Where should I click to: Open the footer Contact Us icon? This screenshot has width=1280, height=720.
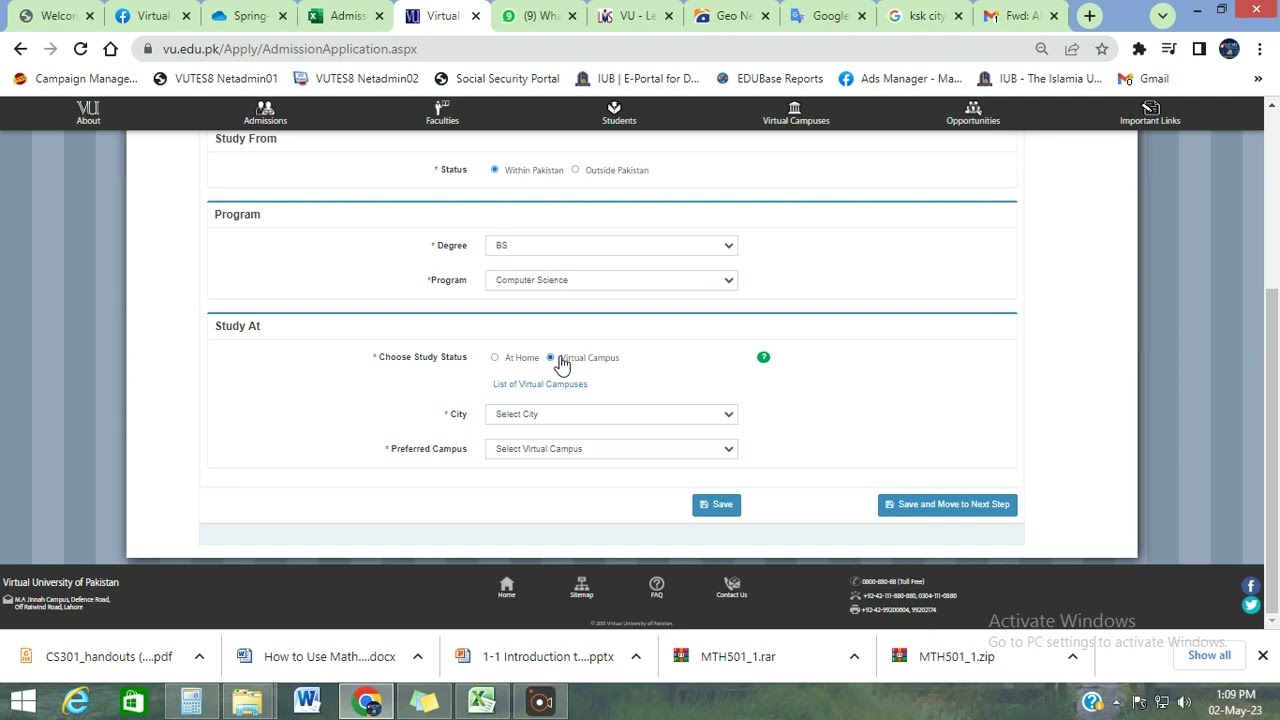coord(732,587)
